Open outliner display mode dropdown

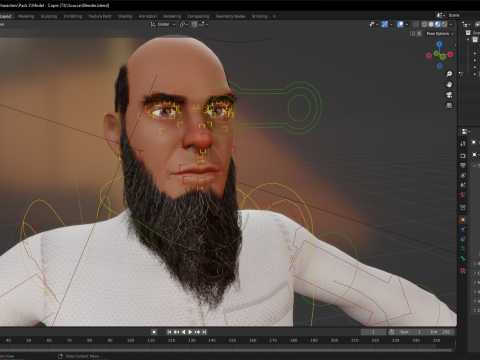pyautogui.click(x=466, y=24)
